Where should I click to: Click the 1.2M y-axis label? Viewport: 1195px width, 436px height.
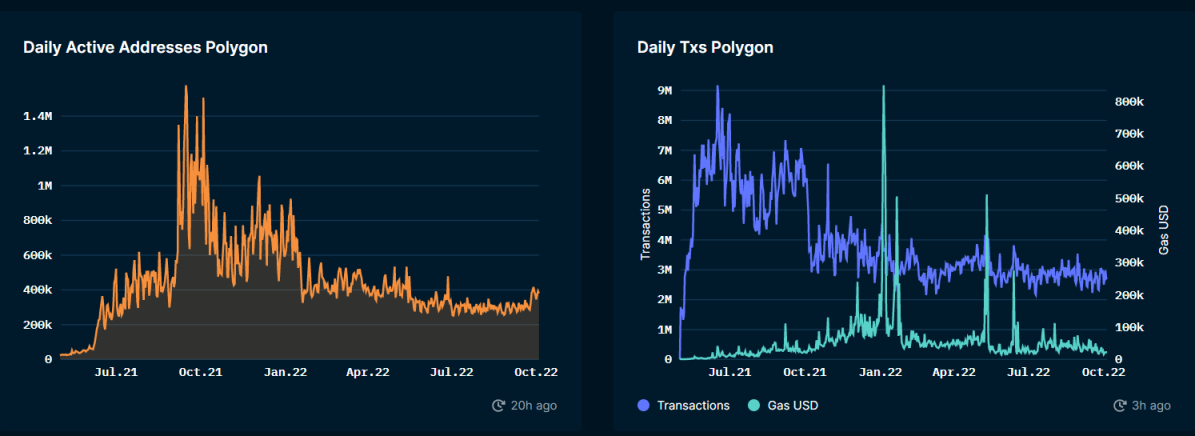37,151
